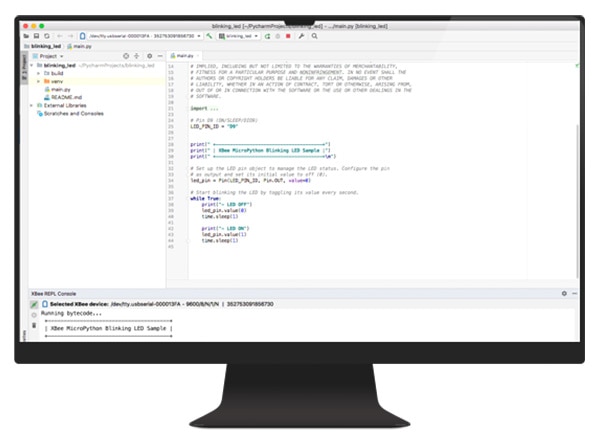Click the red Stop icon in toolbar
Image resolution: width=600 pixels, height=446 pixels.
click(x=288, y=35)
